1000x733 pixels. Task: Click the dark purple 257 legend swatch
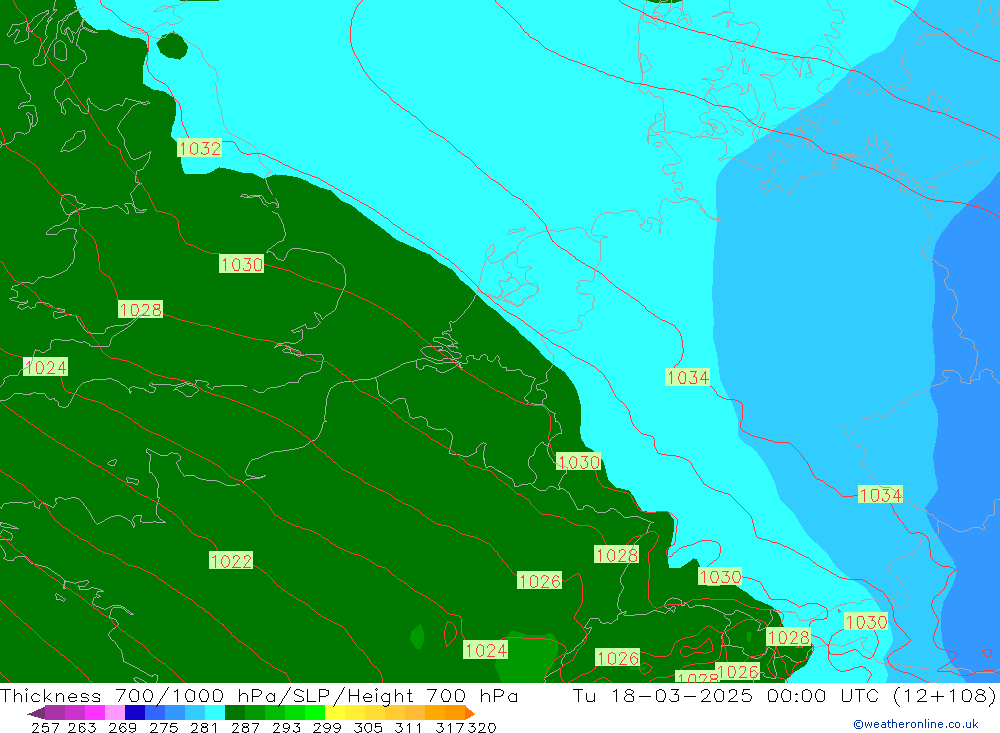click(54, 712)
